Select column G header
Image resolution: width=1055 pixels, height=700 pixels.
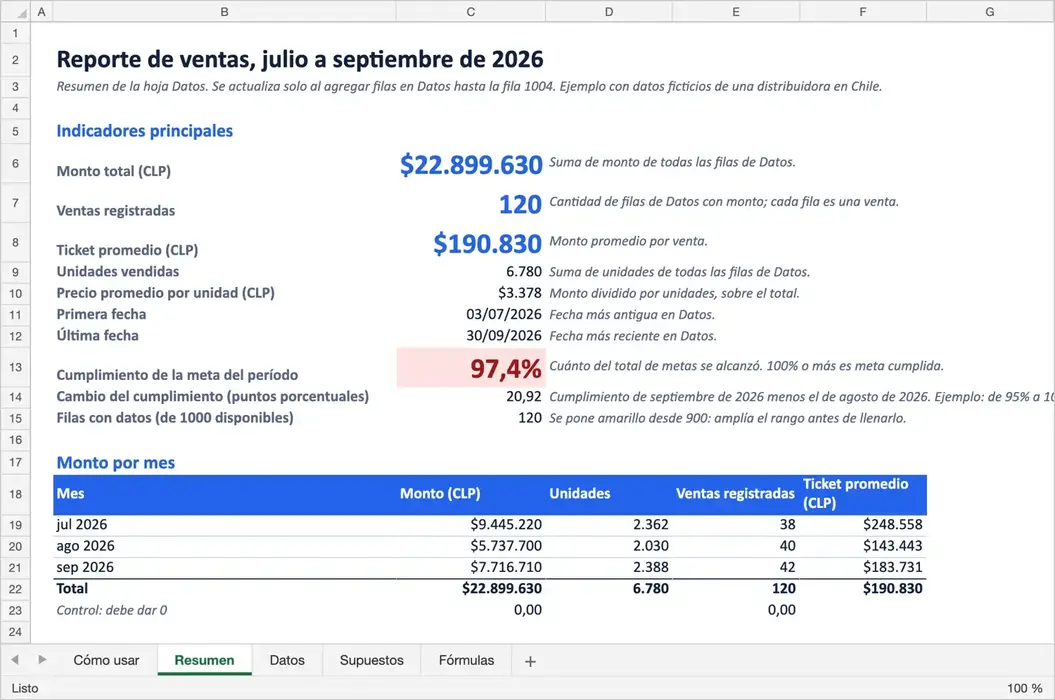(x=990, y=11)
